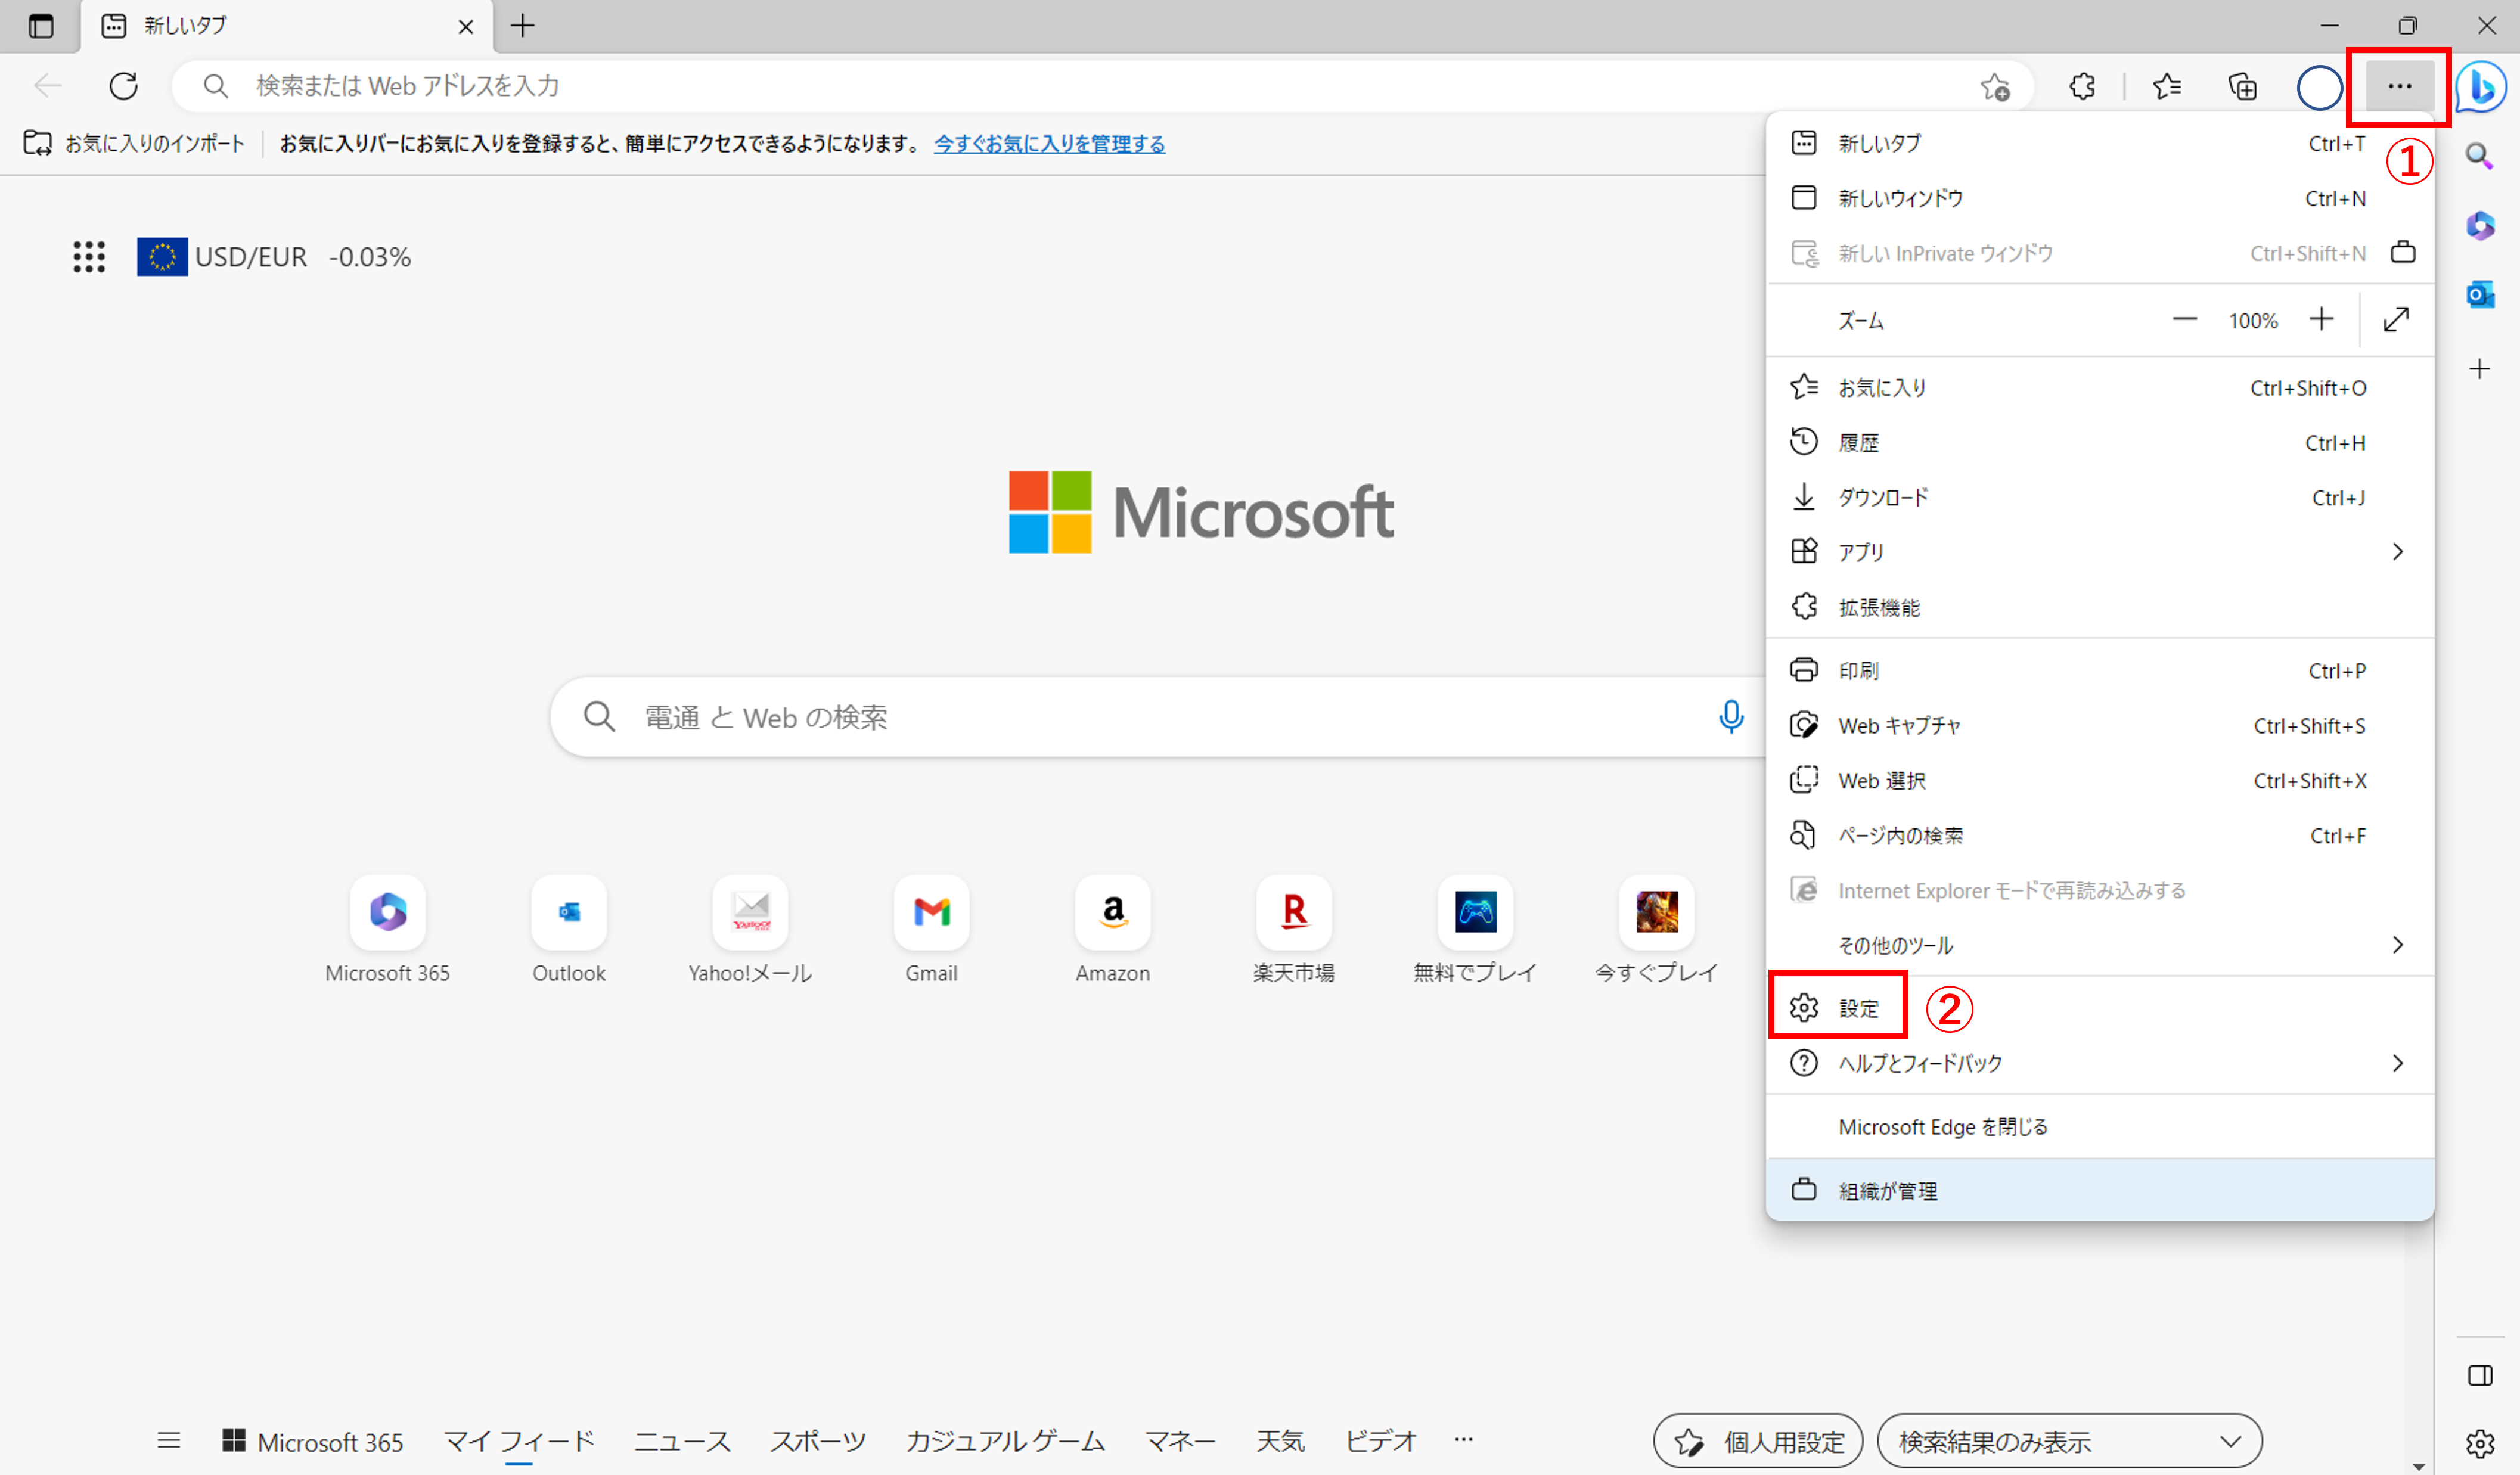The image size is (2520, 1475).
Task: Click お気に入りのインポート in favorites bar
Action: (134, 144)
